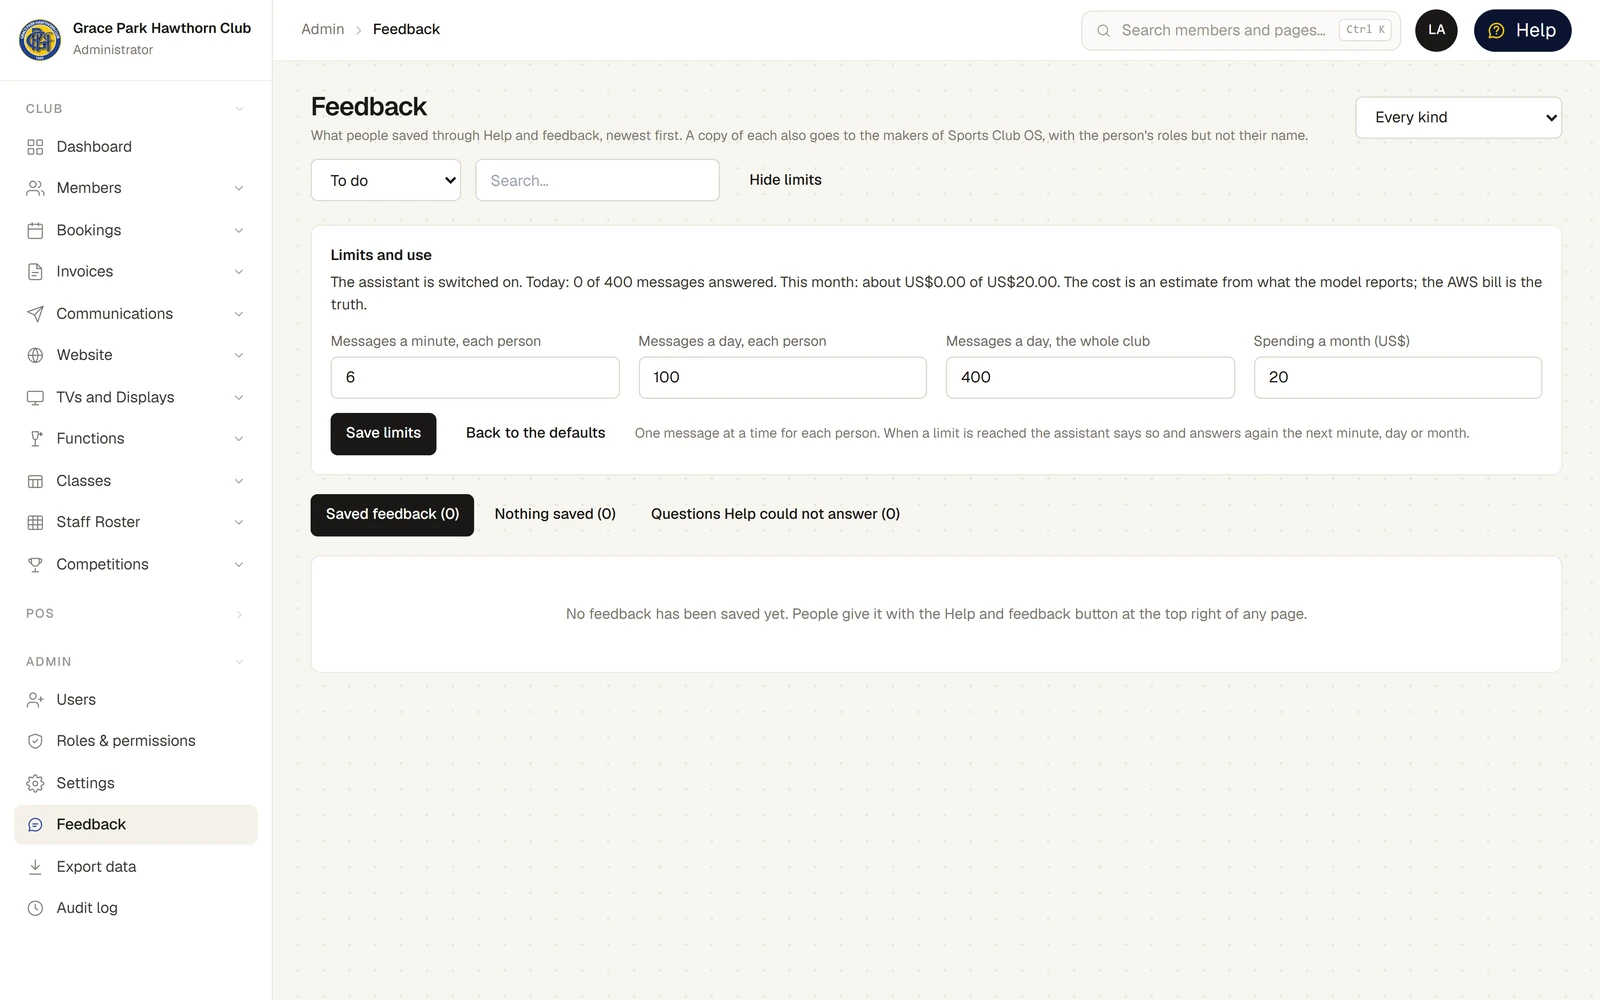
Task: Click the Roles & permissions shield icon
Action: (35, 741)
